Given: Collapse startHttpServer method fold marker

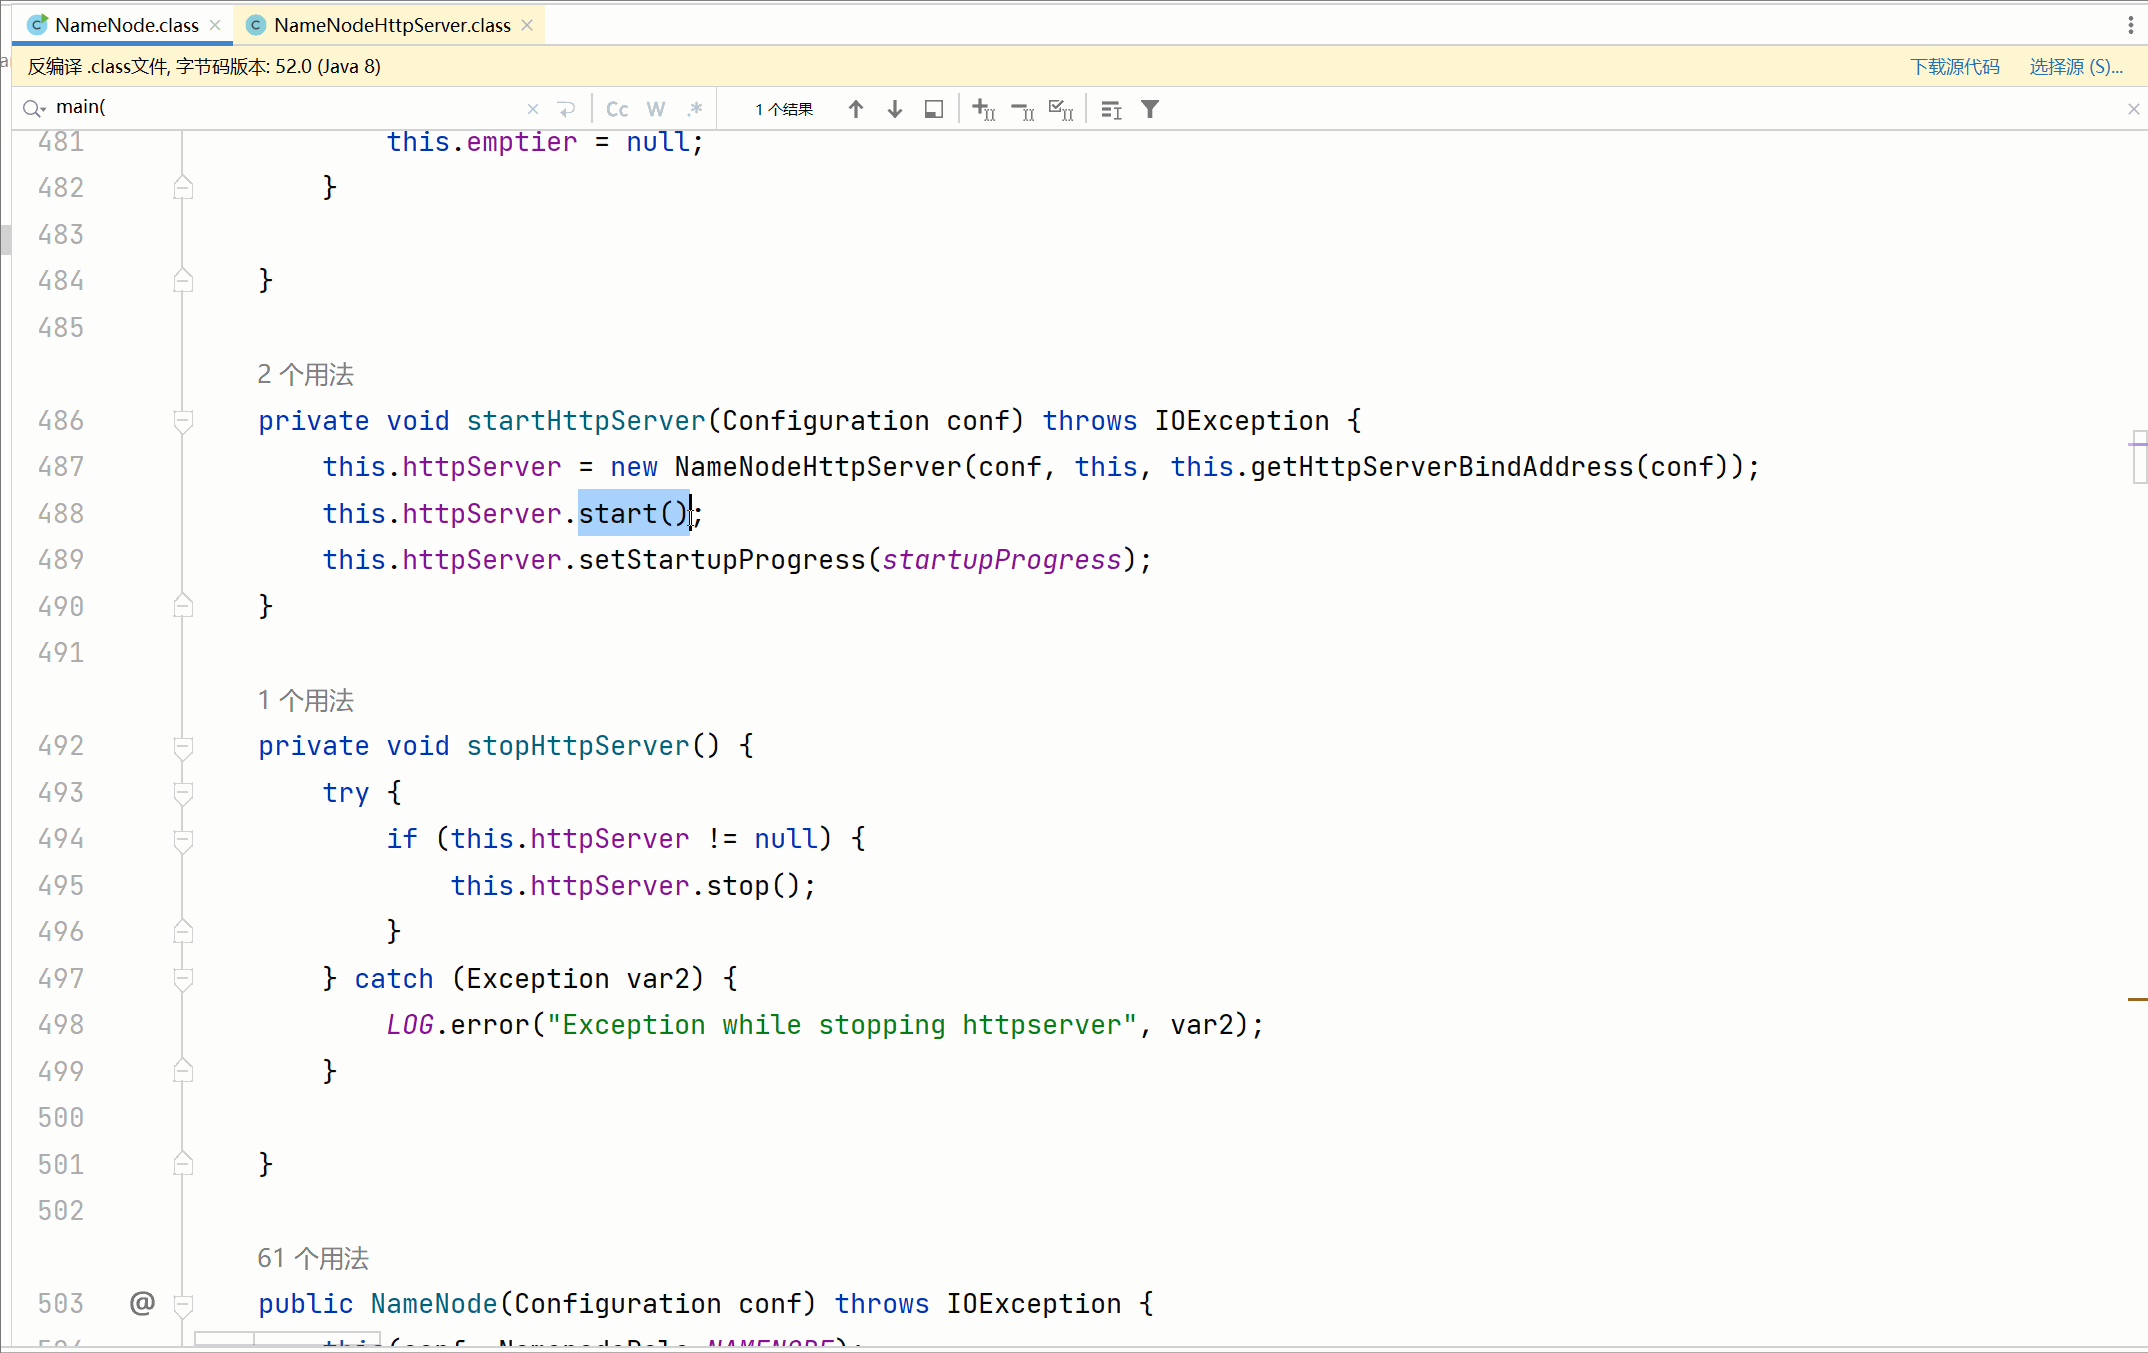Looking at the screenshot, I should coord(183,421).
